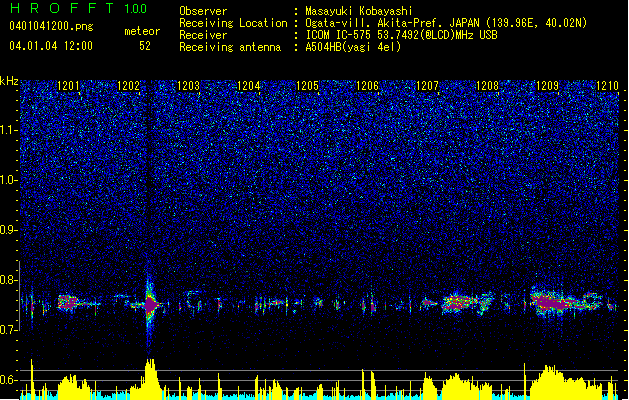
Task: Click the kHz axis unit label
Action: coord(9,81)
